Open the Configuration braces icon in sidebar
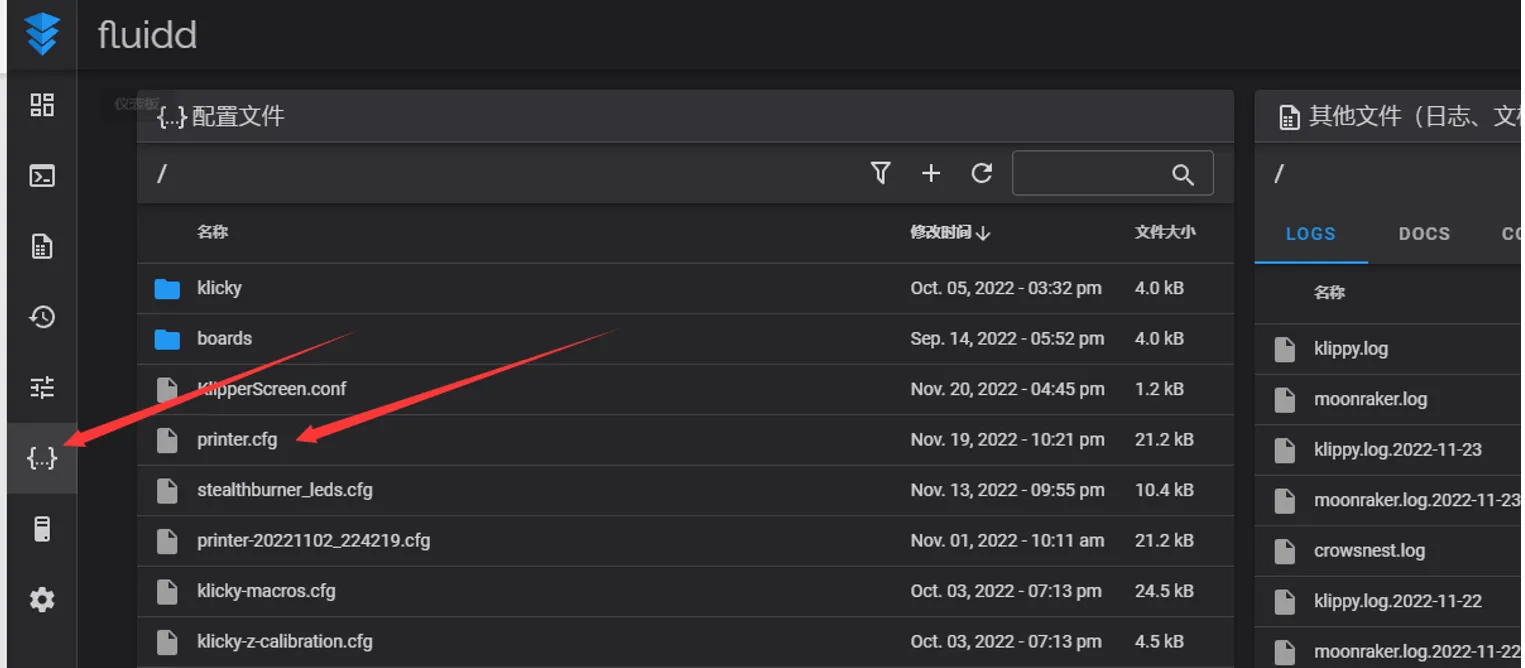The image size is (1525, 668). pos(42,458)
